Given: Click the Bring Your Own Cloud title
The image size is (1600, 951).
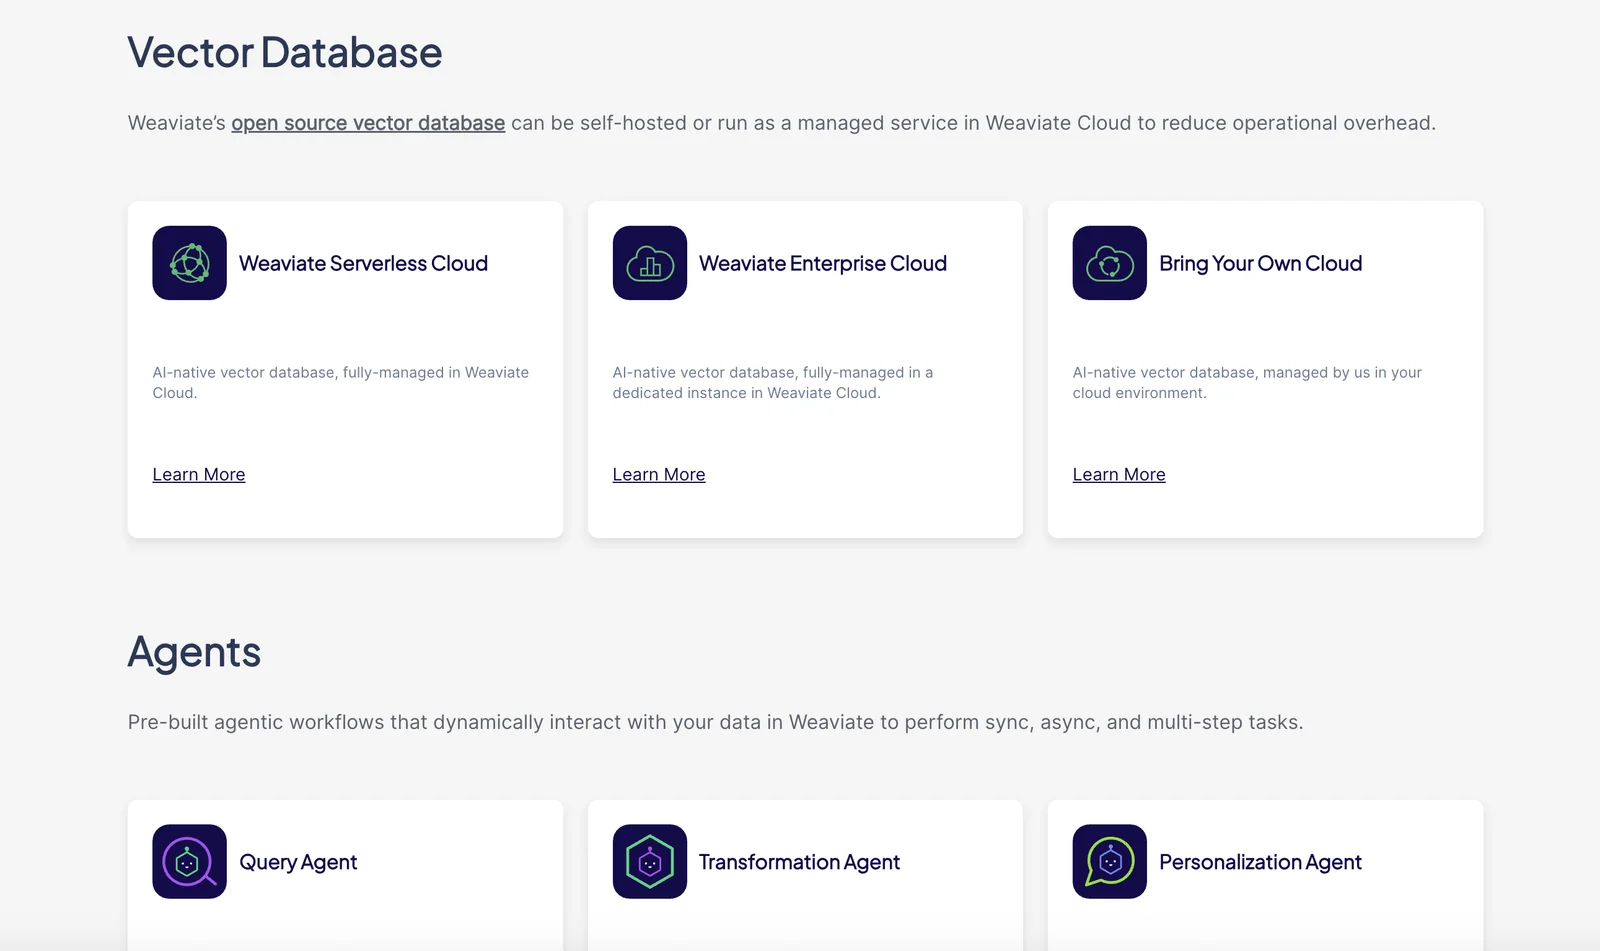Looking at the screenshot, I should tap(1260, 264).
